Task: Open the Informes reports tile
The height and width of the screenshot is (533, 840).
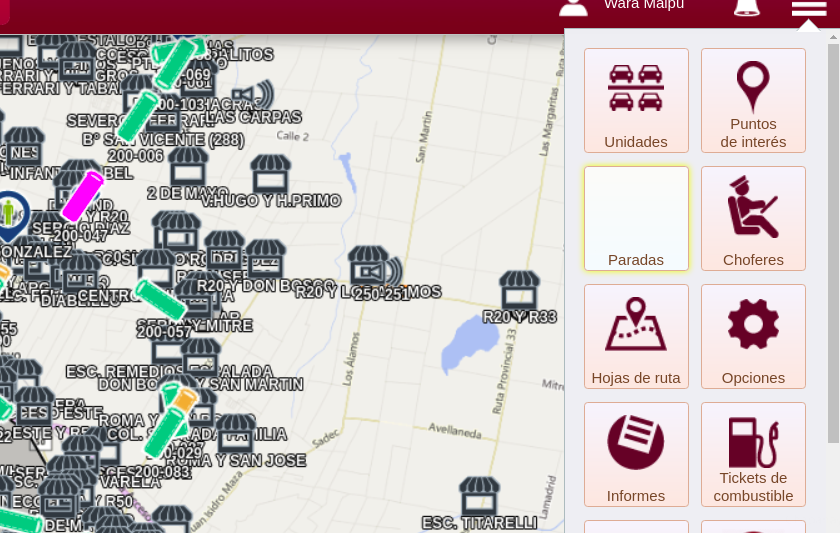Action: tap(636, 454)
